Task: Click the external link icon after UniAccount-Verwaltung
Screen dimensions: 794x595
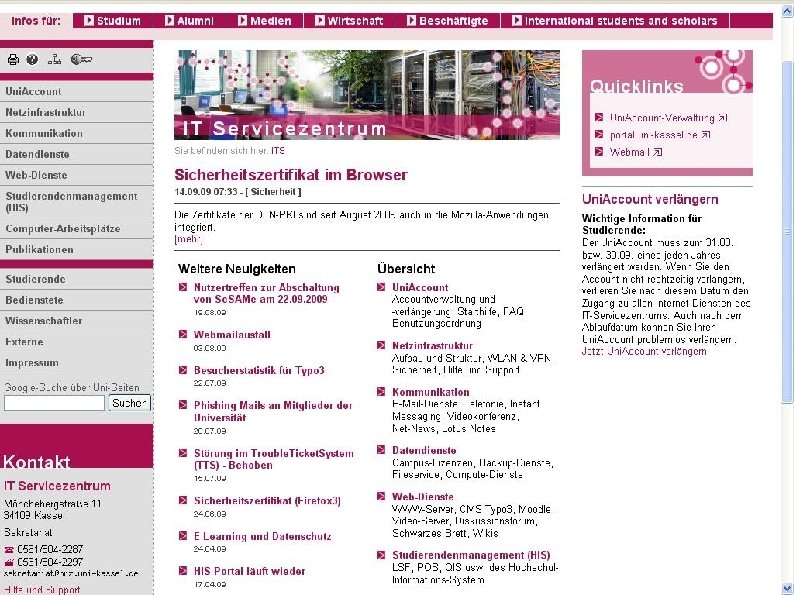Action: click(x=723, y=118)
